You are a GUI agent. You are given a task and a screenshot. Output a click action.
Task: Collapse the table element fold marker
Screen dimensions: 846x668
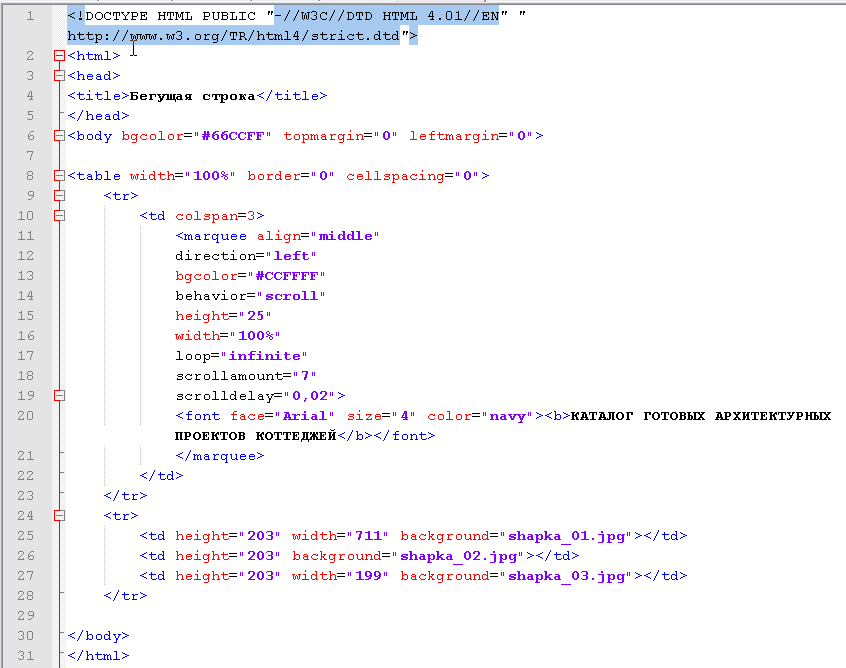pos(59,176)
